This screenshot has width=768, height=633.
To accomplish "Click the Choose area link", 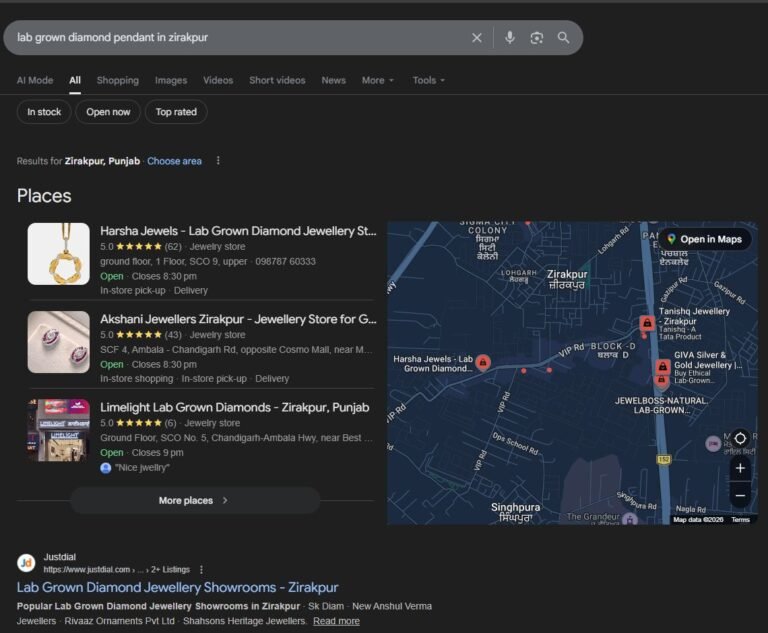I will pyautogui.click(x=174, y=161).
